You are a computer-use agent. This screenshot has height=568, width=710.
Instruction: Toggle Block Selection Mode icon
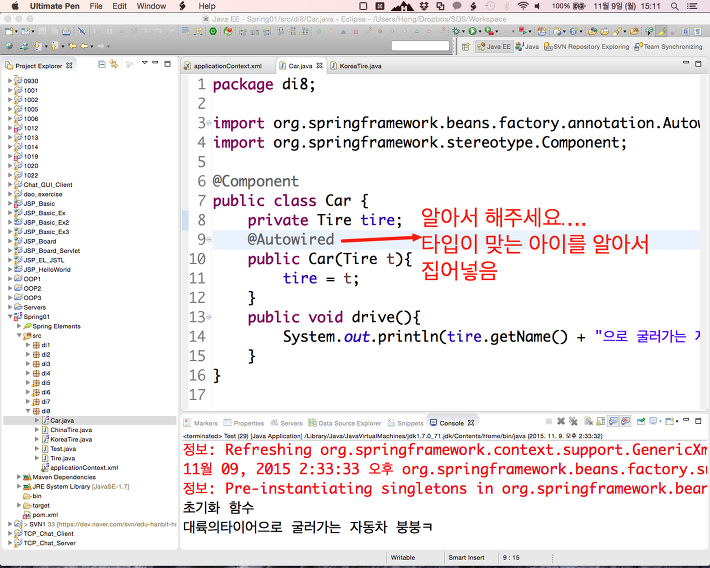686,31
